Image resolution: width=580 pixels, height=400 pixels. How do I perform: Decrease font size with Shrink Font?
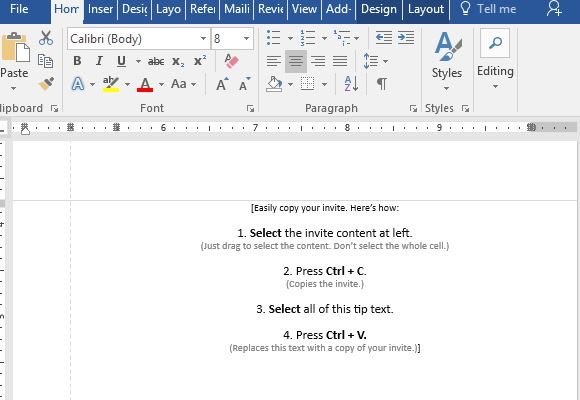[245, 84]
